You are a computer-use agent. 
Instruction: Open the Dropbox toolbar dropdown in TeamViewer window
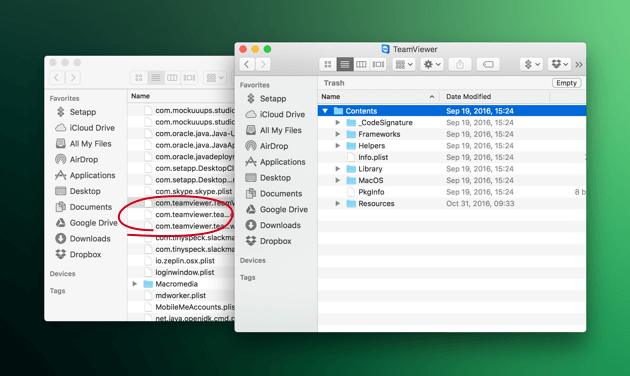559,64
